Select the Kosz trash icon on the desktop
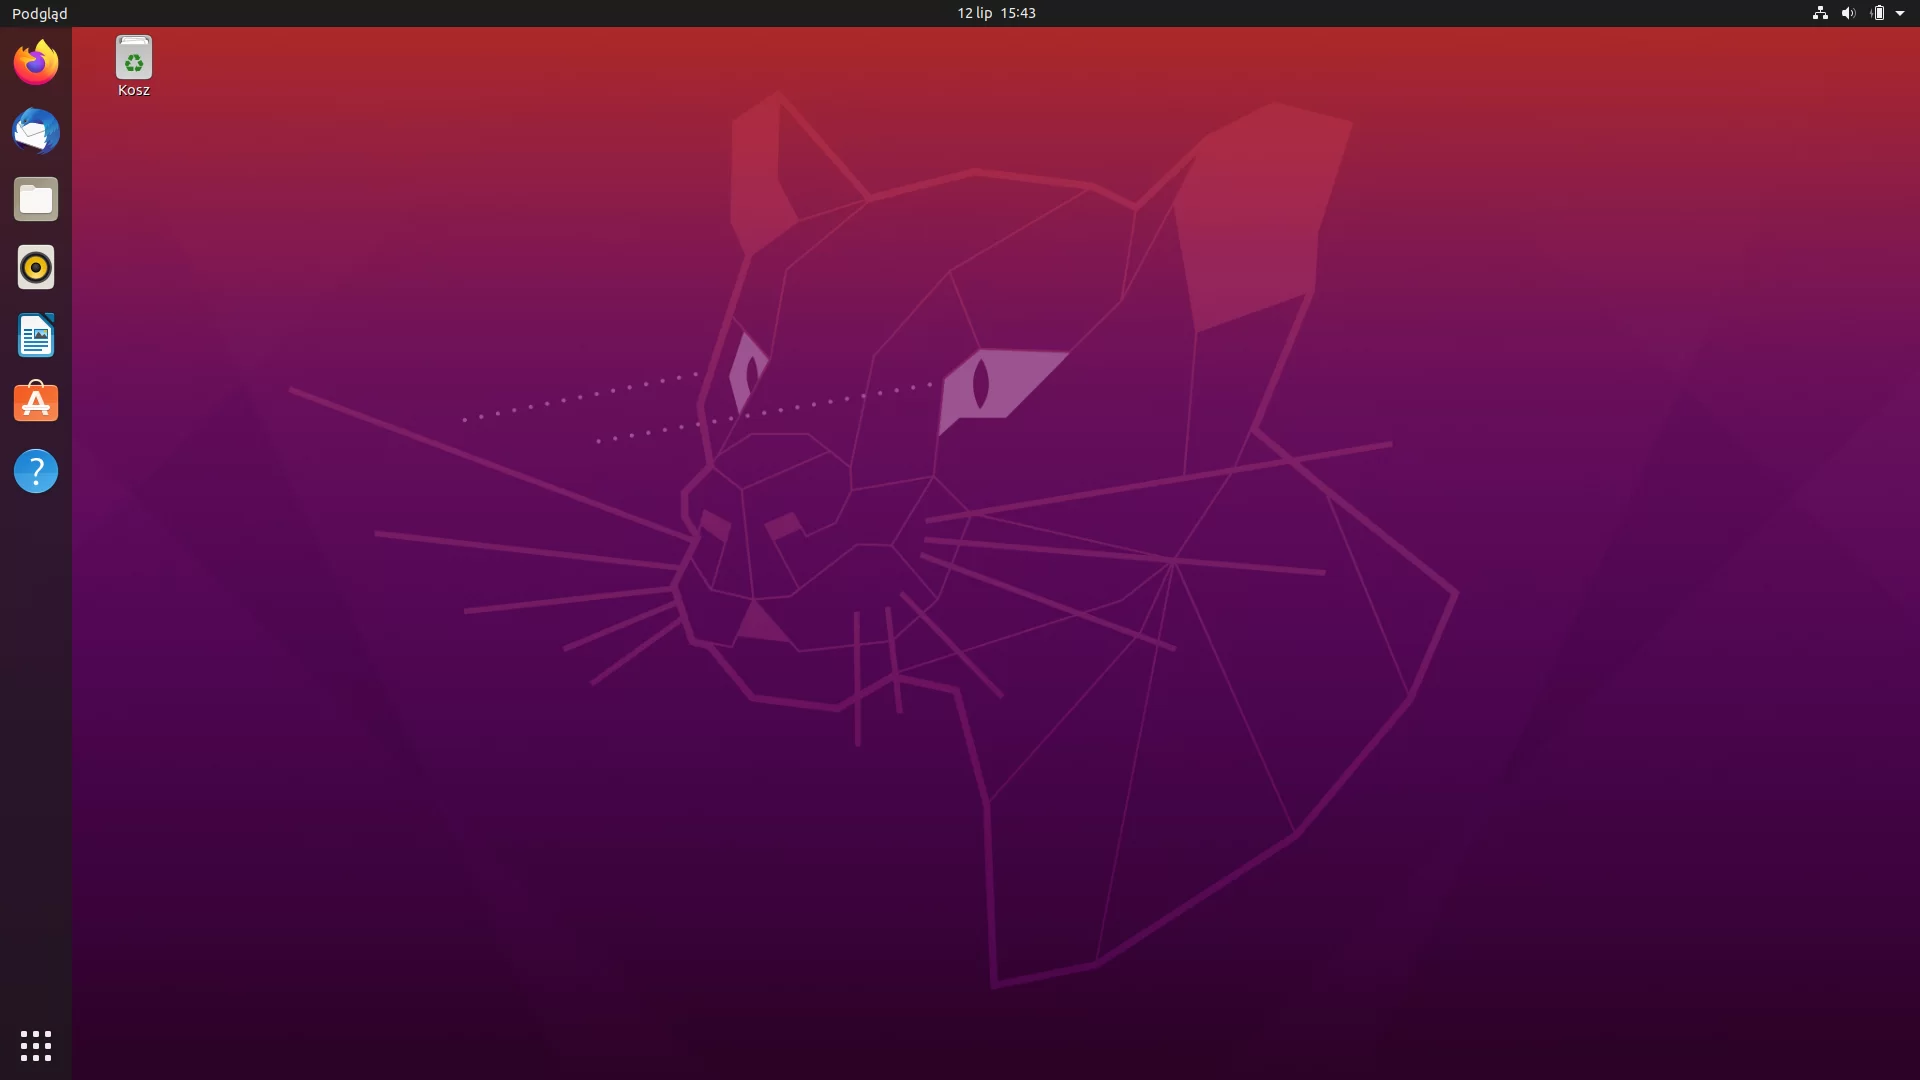This screenshot has width=1920, height=1080. click(x=134, y=67)
